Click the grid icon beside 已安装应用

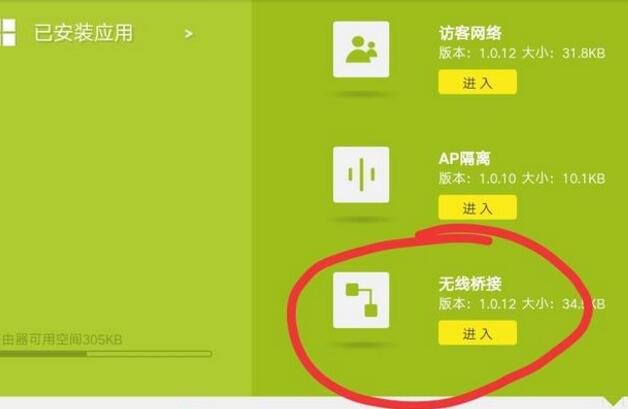point(8,32)
